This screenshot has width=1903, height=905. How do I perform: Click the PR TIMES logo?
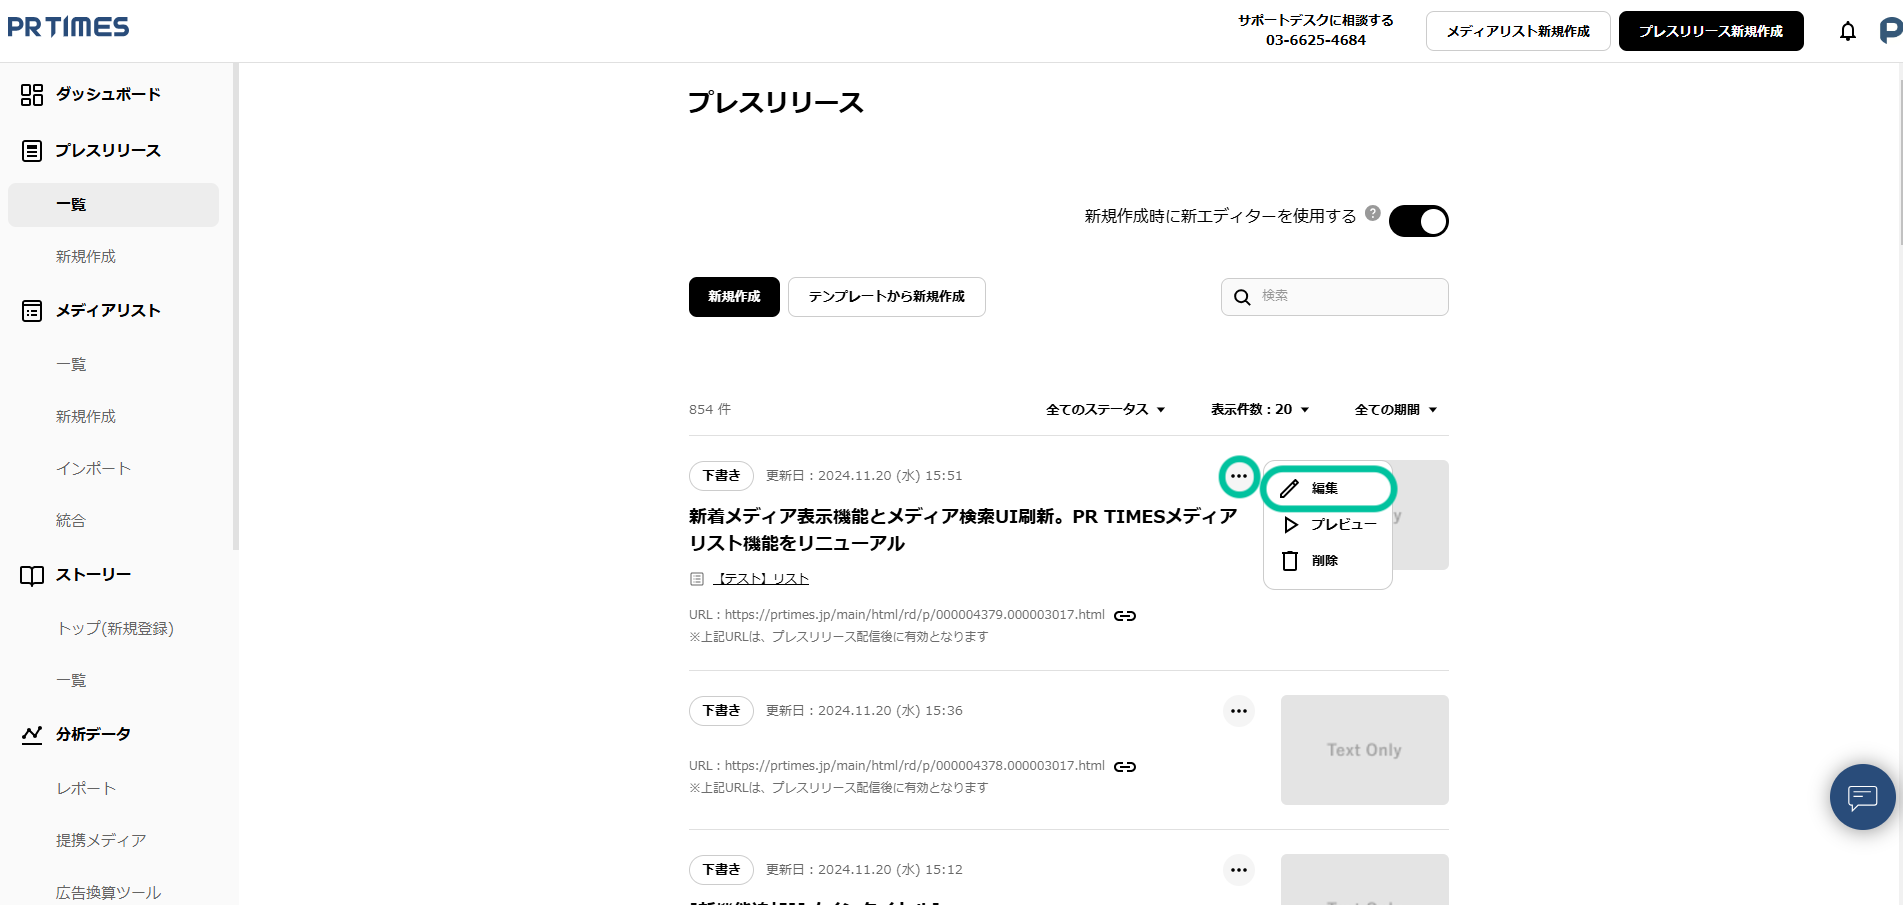coord(68,27)
